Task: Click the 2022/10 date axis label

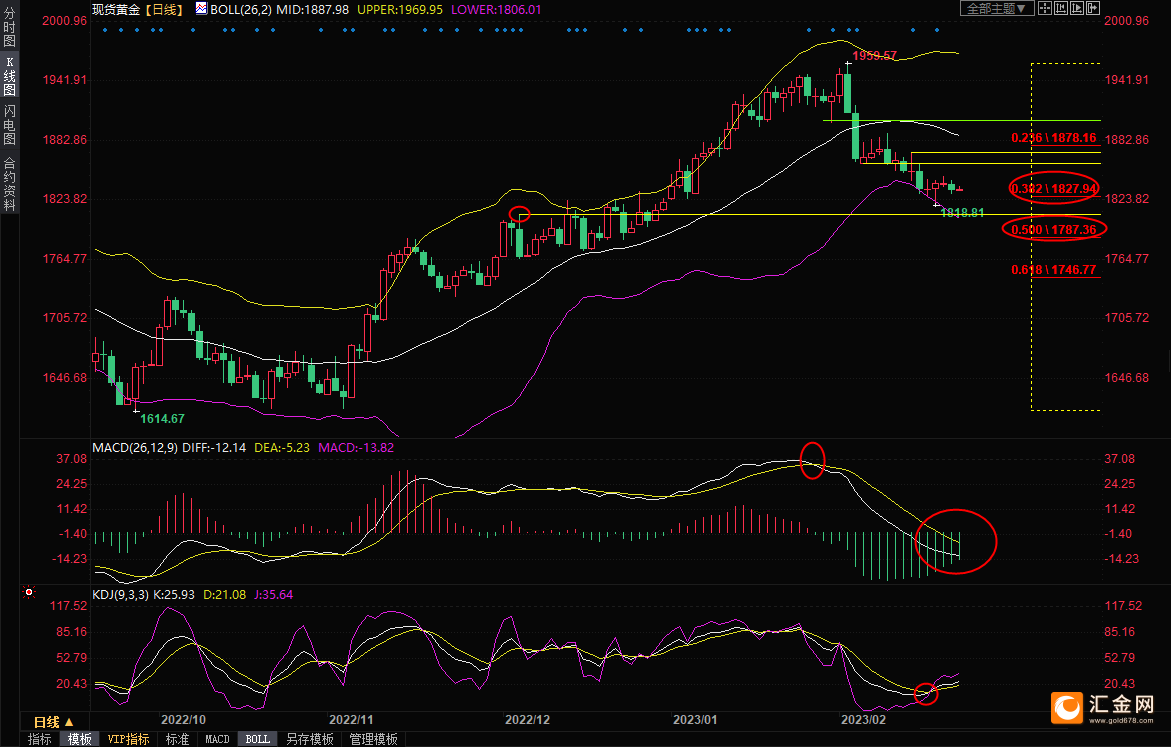Action: (183, 719)
